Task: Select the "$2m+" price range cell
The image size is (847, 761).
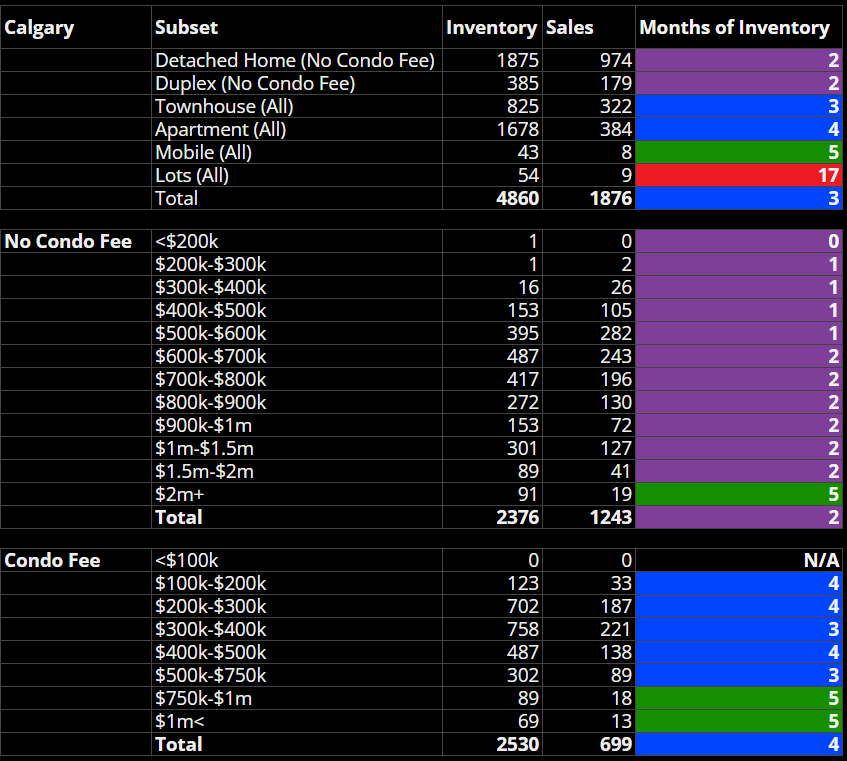Action: click(180, 494)
